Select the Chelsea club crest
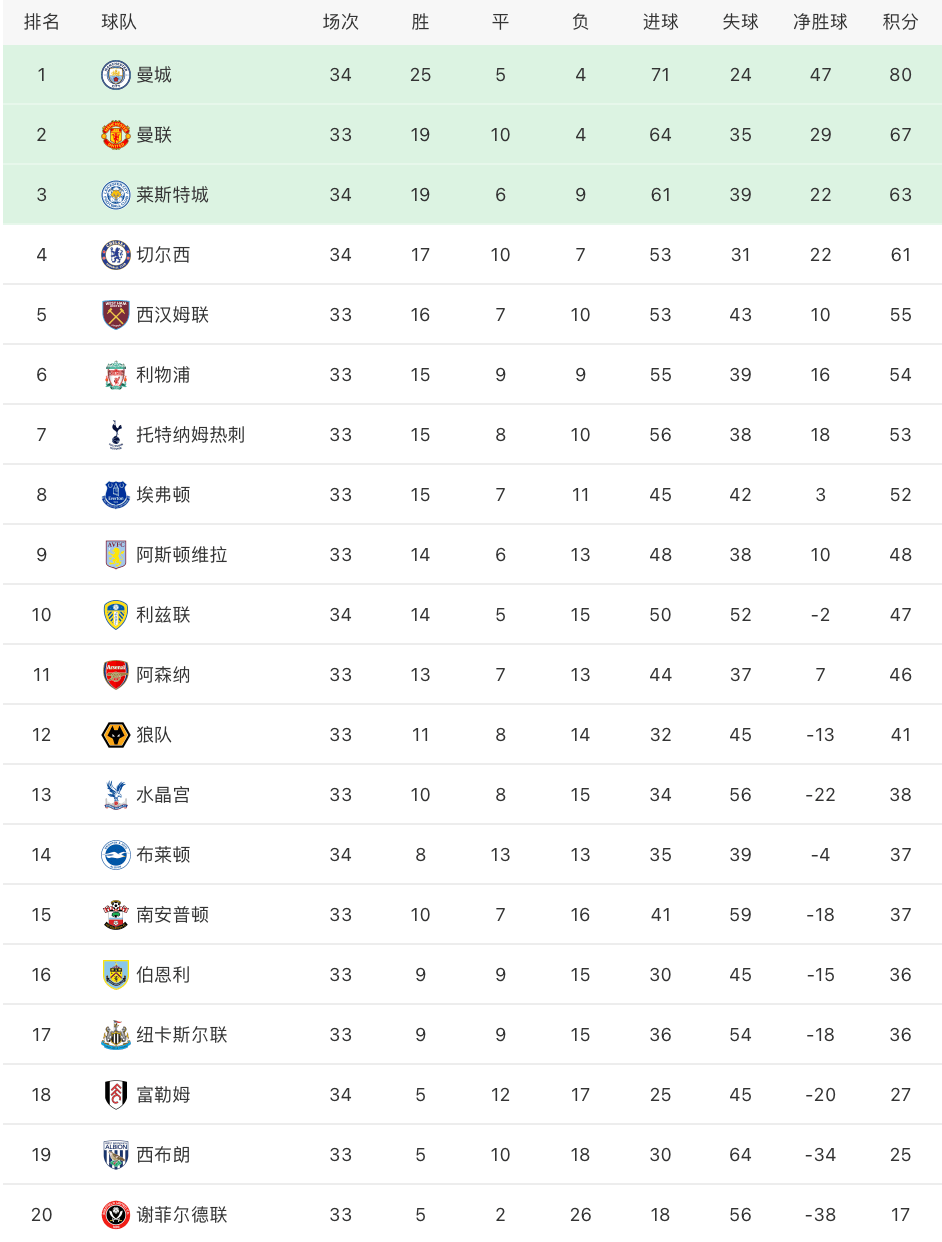Viewport: 942px width, 1242px height. point(116,255)
